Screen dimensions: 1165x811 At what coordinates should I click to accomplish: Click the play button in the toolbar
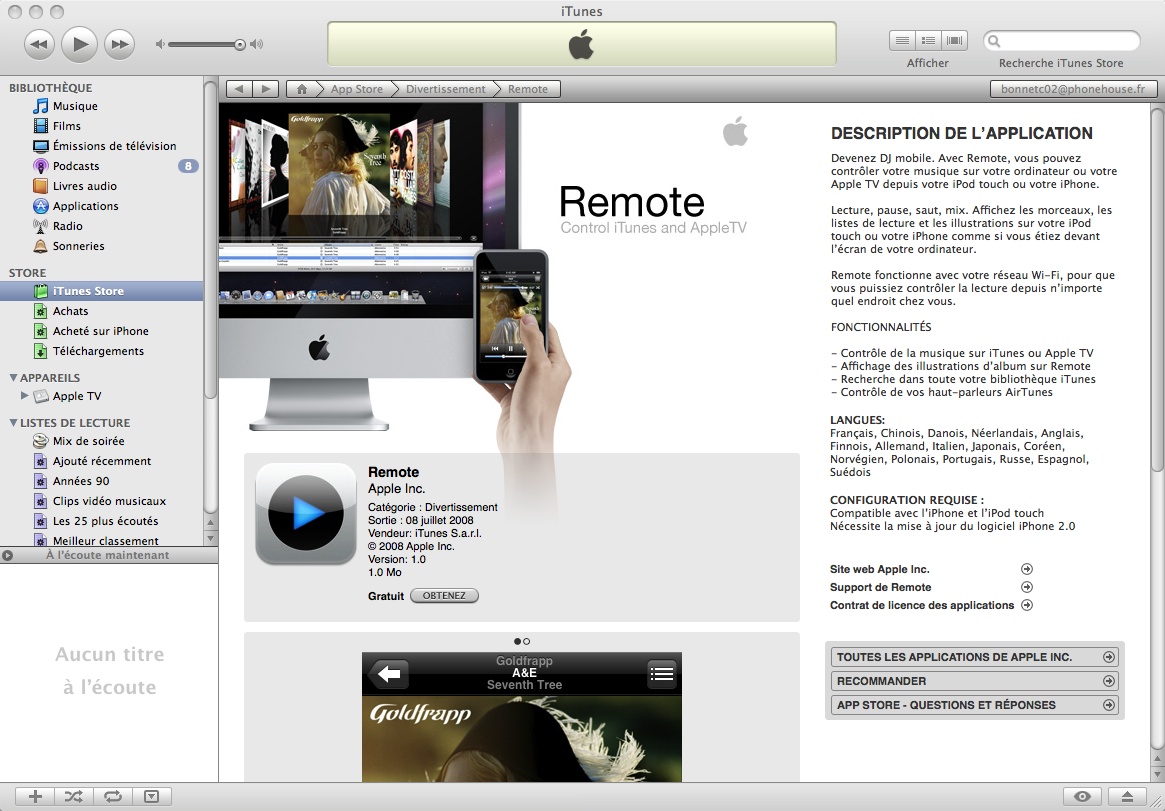click(x=79, y=44)
